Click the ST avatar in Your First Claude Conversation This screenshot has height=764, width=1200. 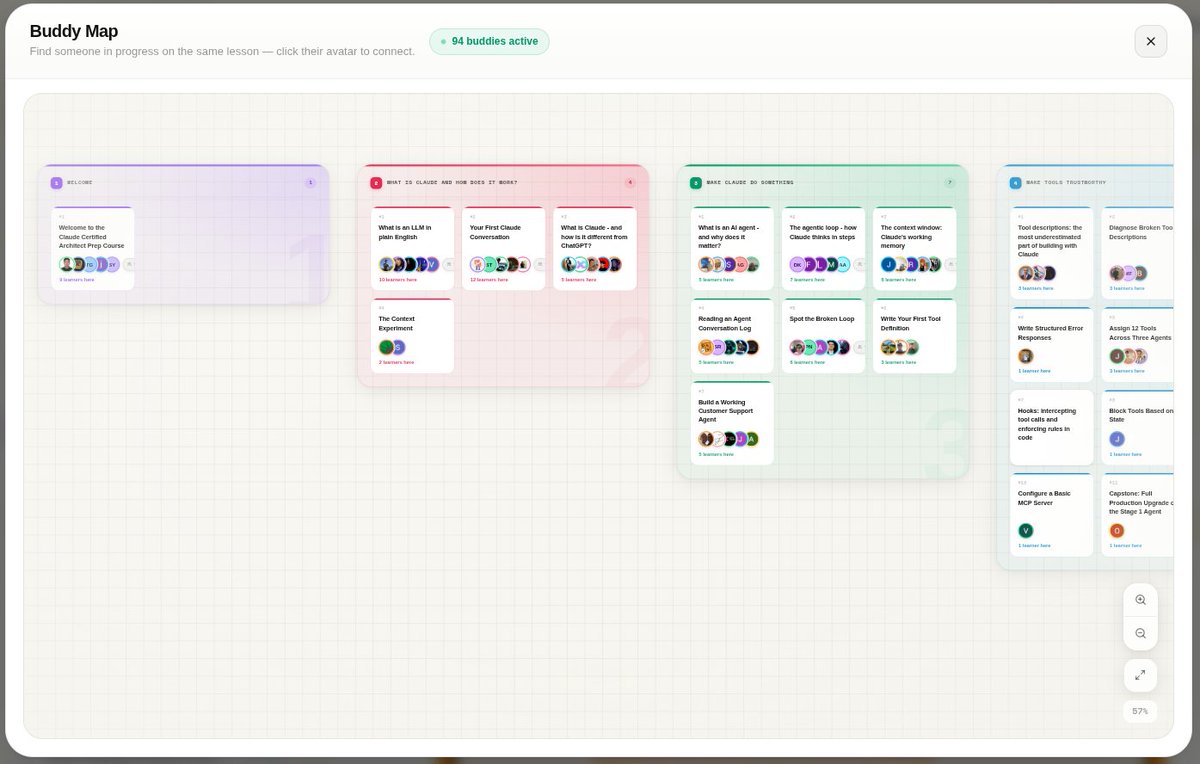489,264
